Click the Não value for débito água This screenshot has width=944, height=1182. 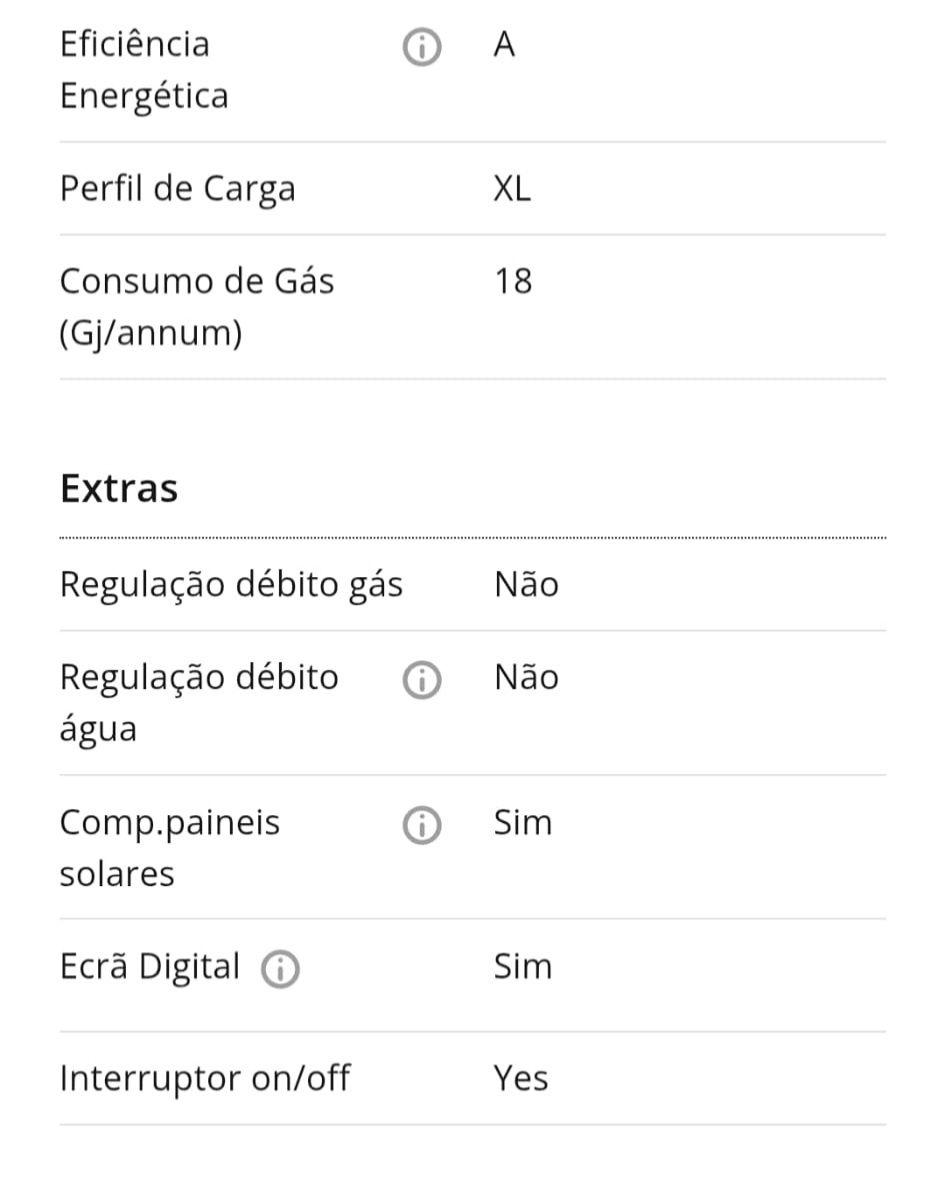point(526,677)
